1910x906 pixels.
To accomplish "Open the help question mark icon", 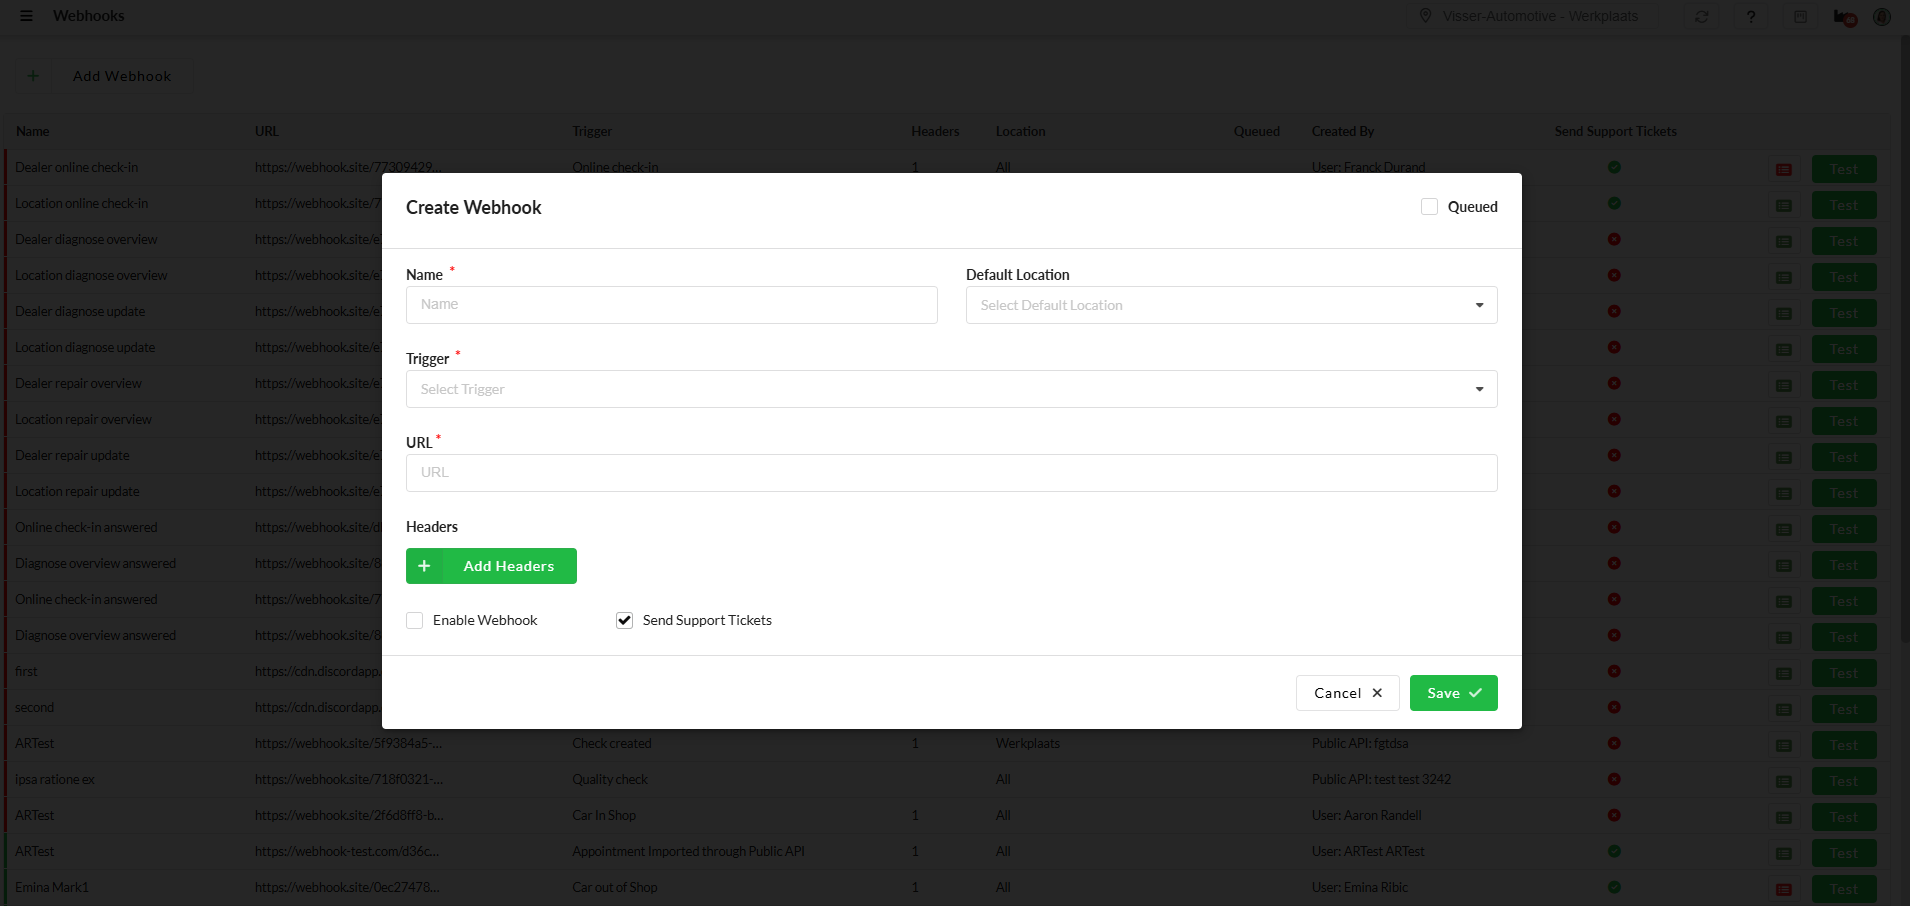I will point(1751,17).
